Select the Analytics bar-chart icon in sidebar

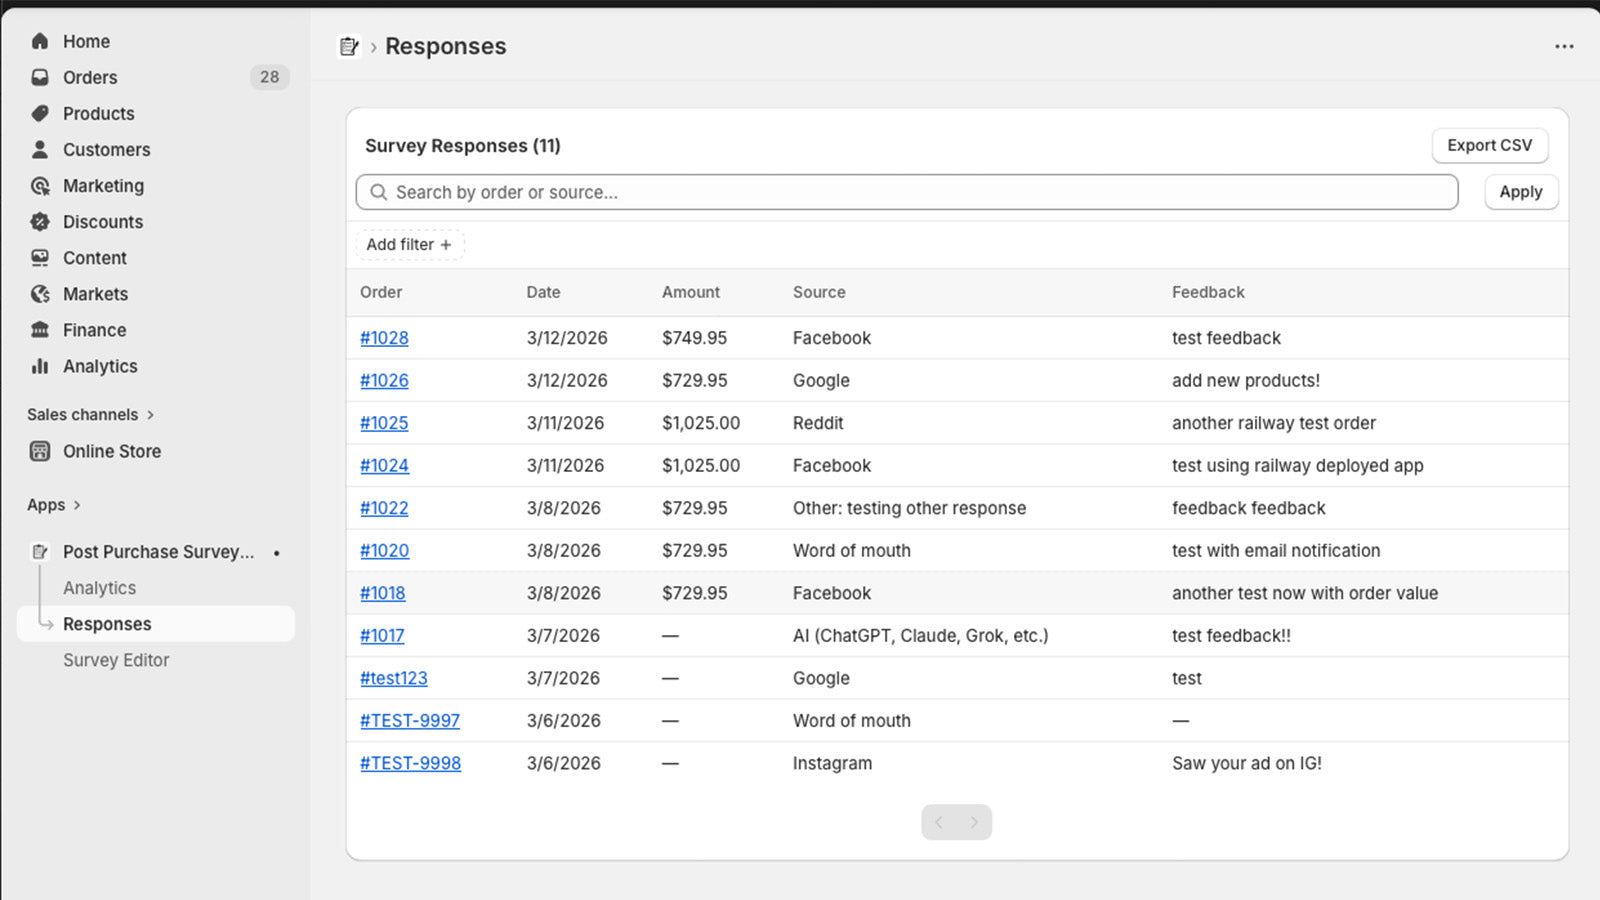click(40, 366)
